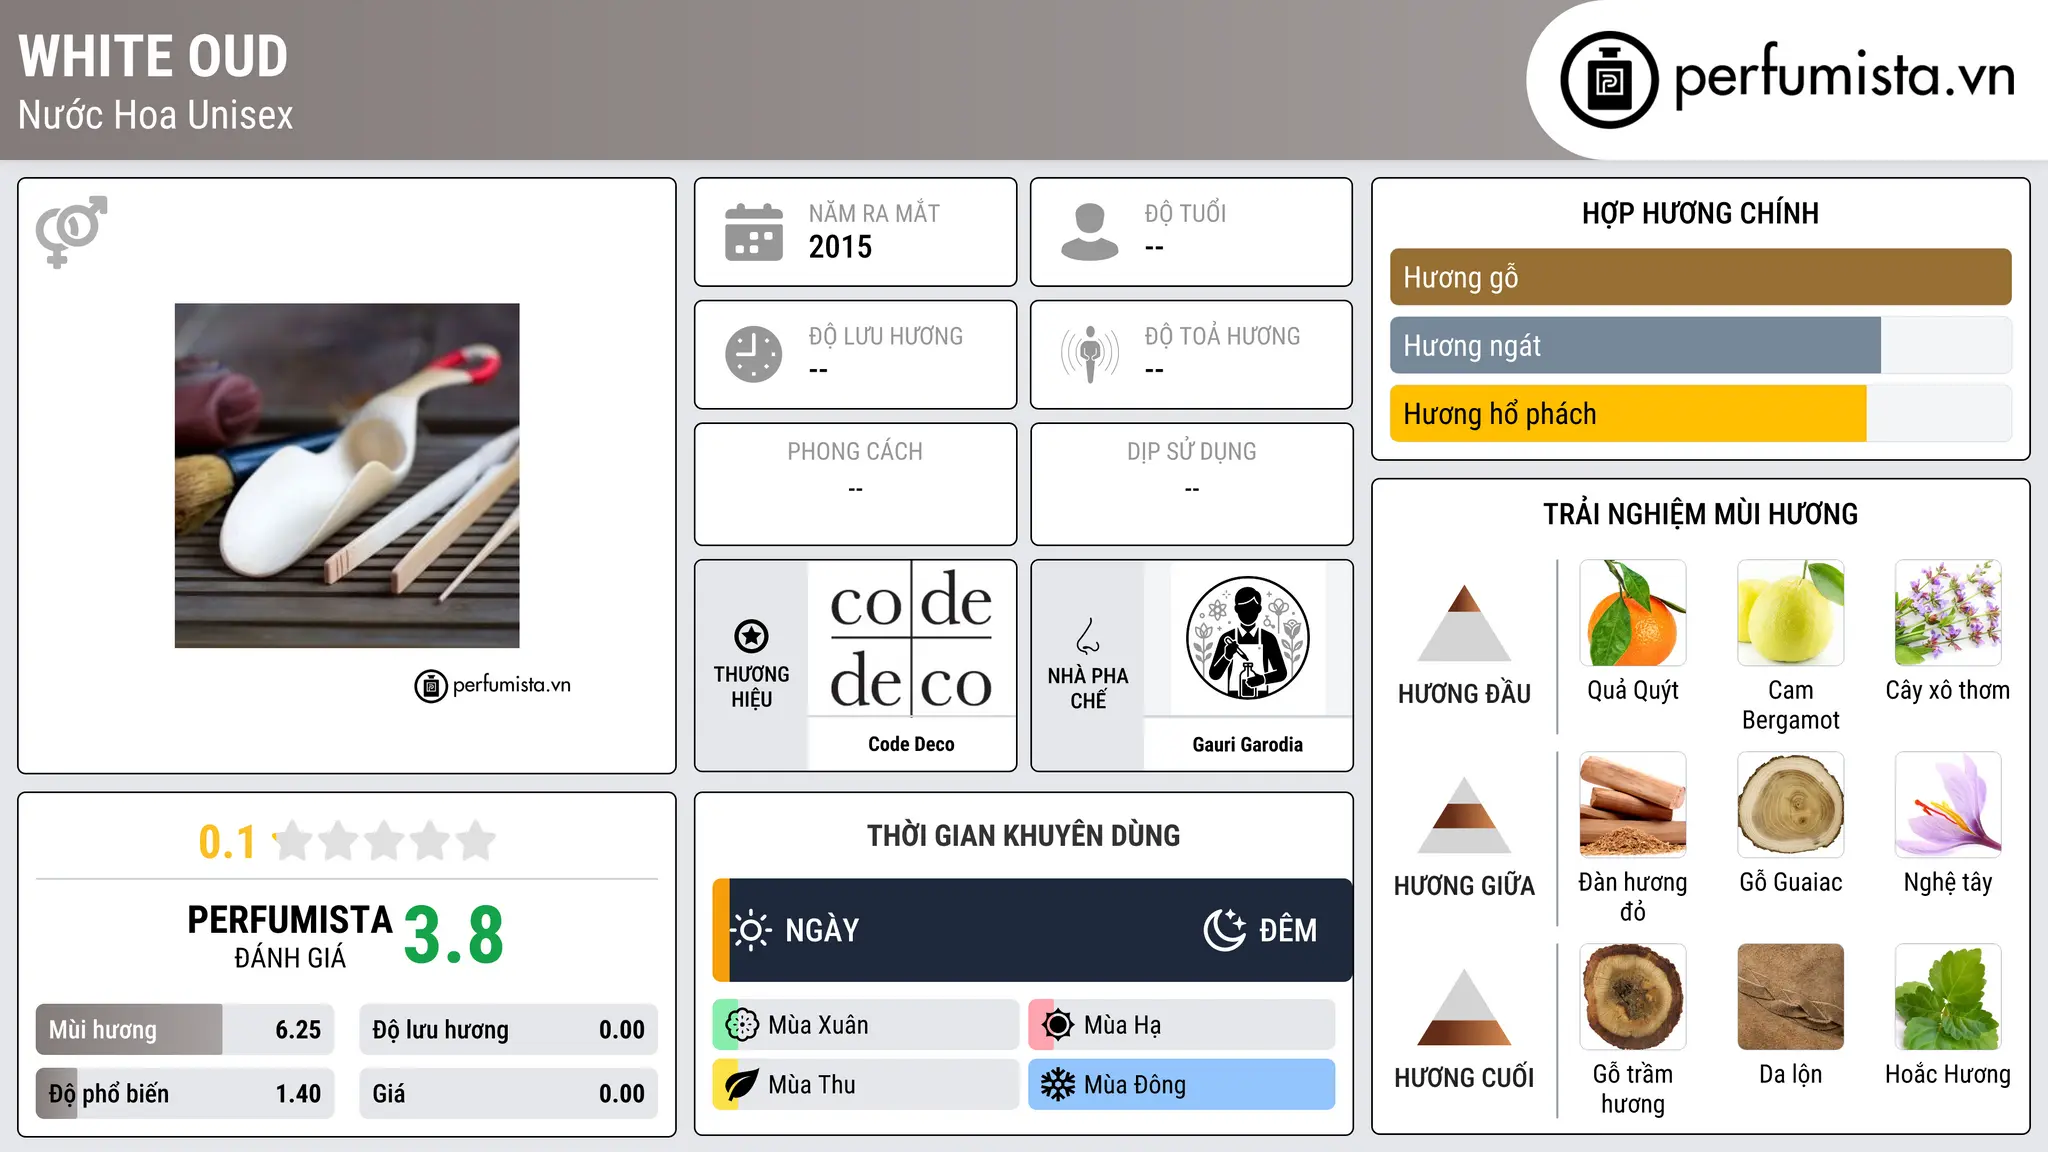Click the star badge icon above Thương hiệu
This screenshot has width=2048, height=1152.
point(751,636)
